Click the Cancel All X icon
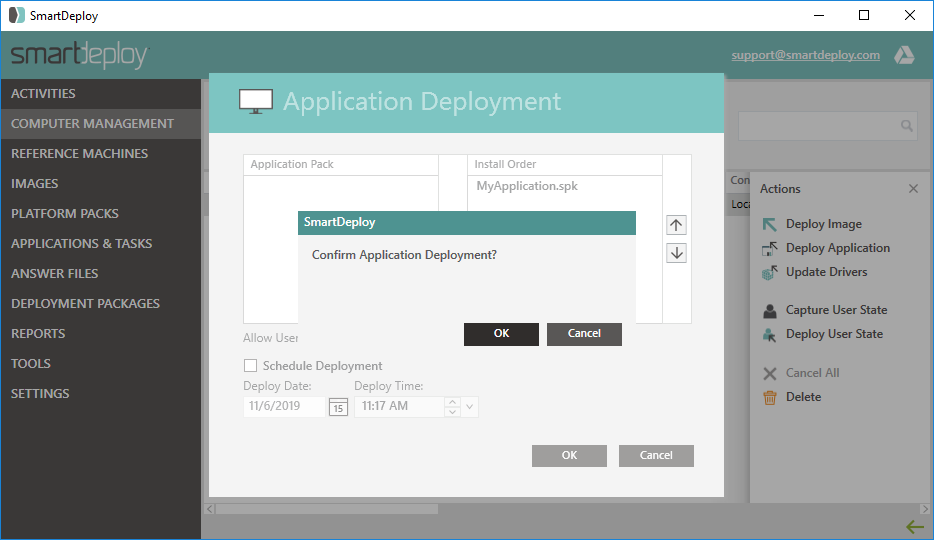 [770, 373]
